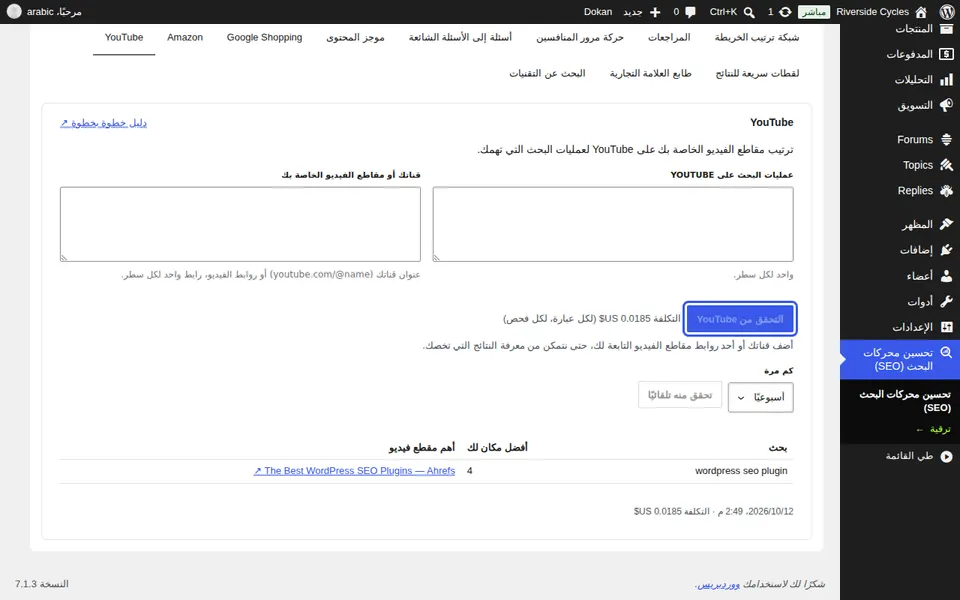Click the SEO magnifier icon in sidebar
This screenshot has height=600, width=960.
click(947, 353)
